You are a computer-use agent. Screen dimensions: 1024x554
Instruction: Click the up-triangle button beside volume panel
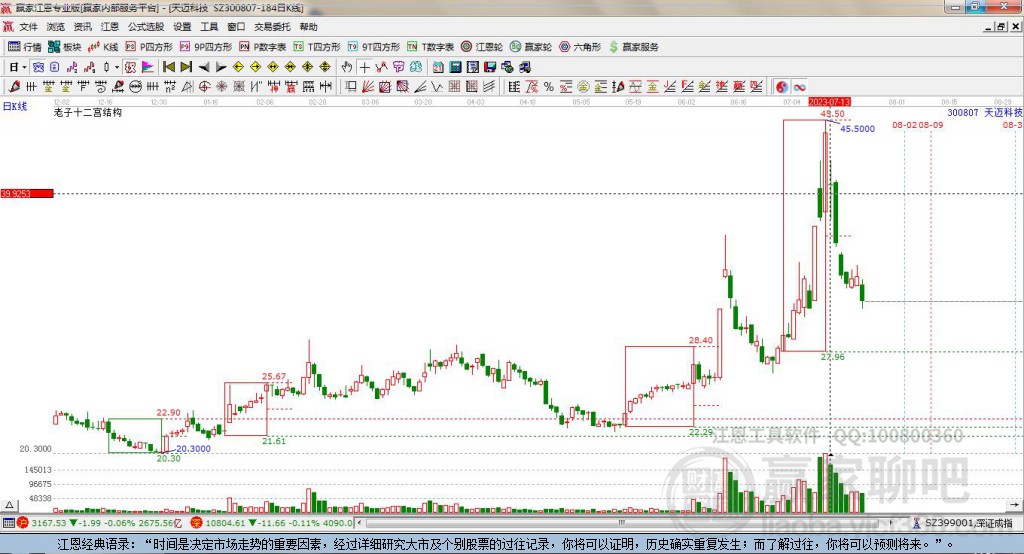(9, 506)
